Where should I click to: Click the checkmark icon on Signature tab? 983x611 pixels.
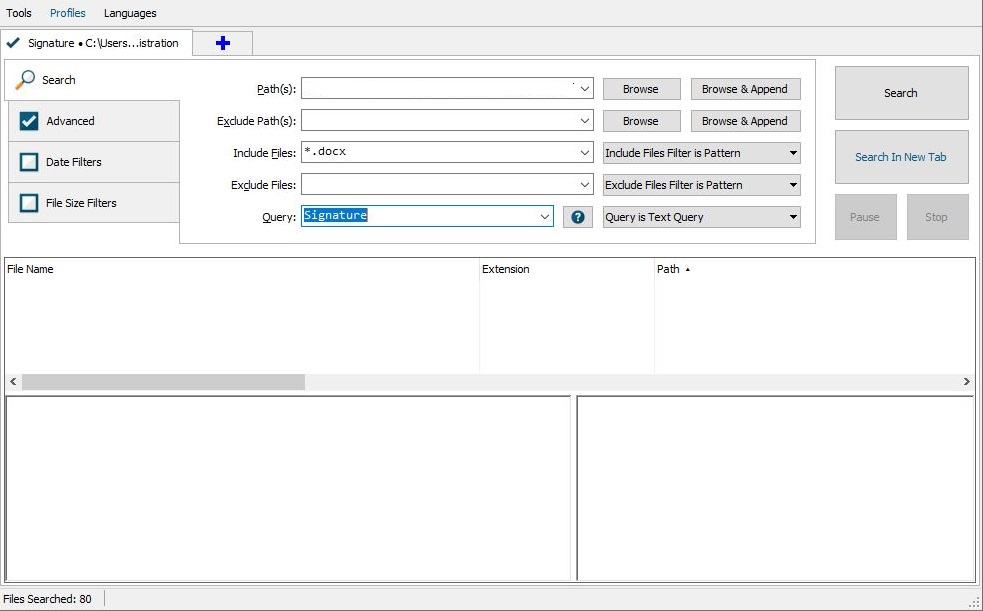pos(14,43)
